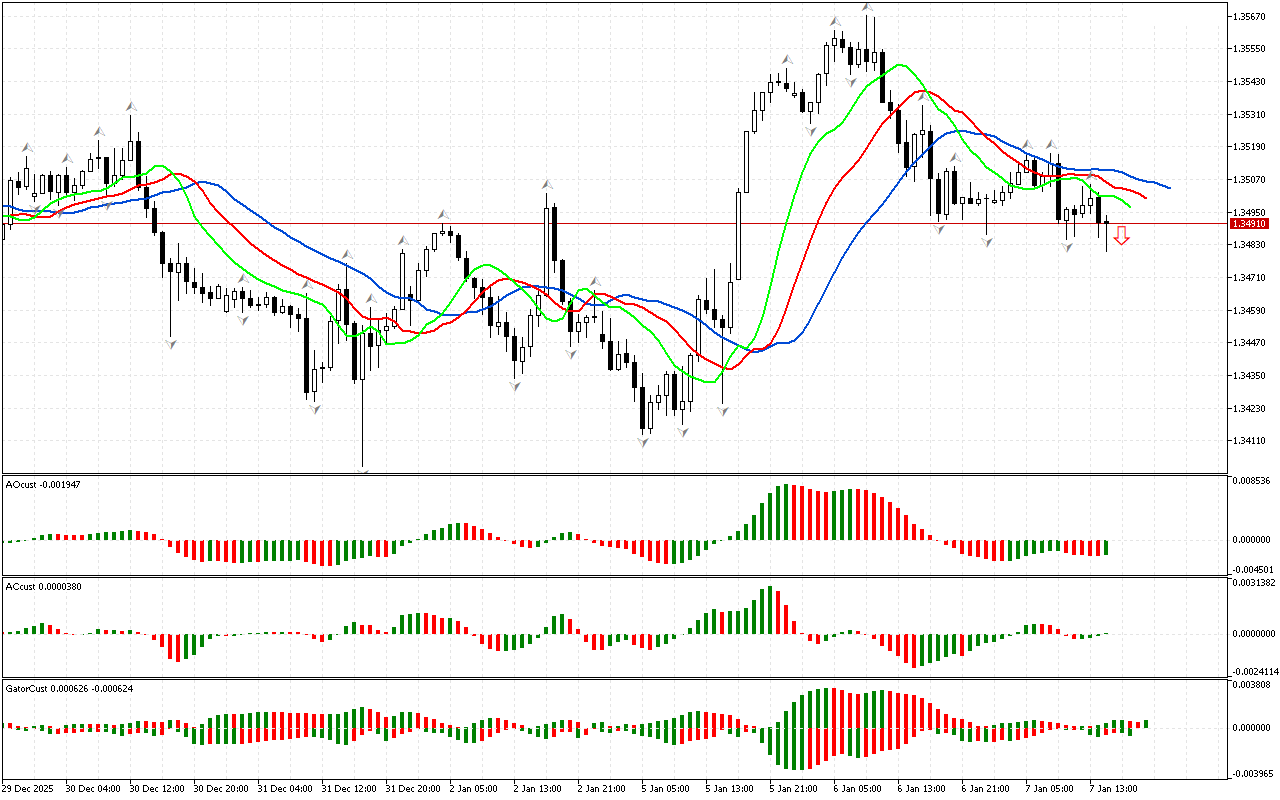Click the red down arrow signal icon

point(1122,236)
